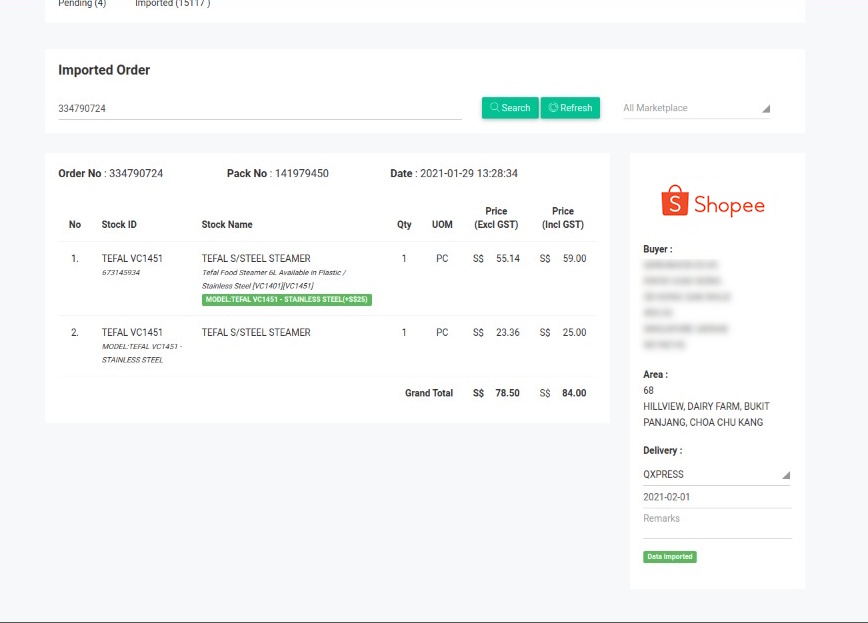Screen dimensions: 868x623
Task: Click Stock ID 673145934 under TEFAL VC1451
Action: pyautogui.click(x=121, y=272)
